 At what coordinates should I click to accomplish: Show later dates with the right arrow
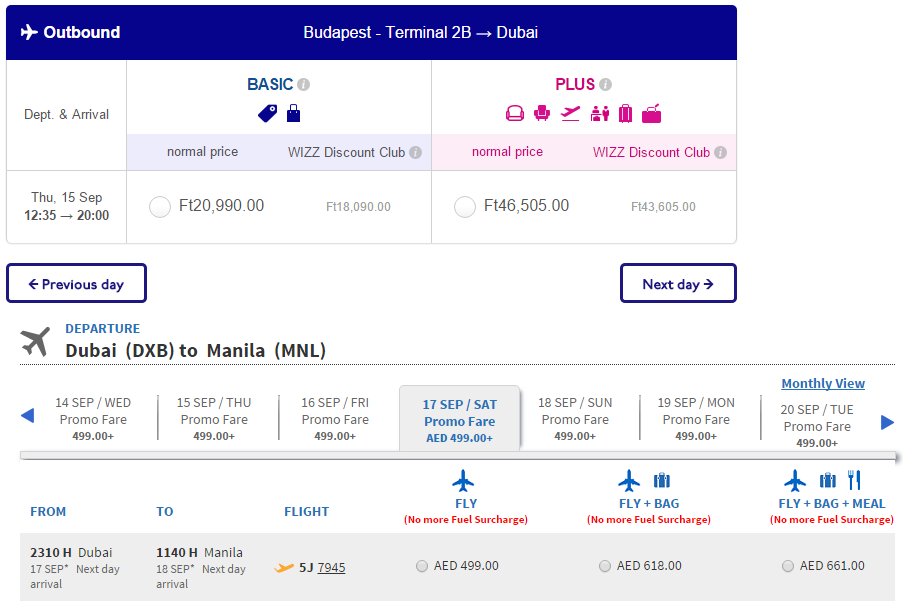tap(887, 423)
